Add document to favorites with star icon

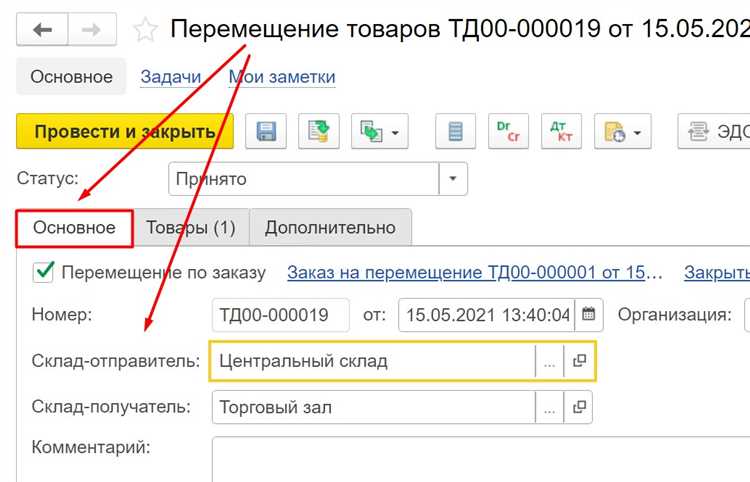(x=145, y=30)
